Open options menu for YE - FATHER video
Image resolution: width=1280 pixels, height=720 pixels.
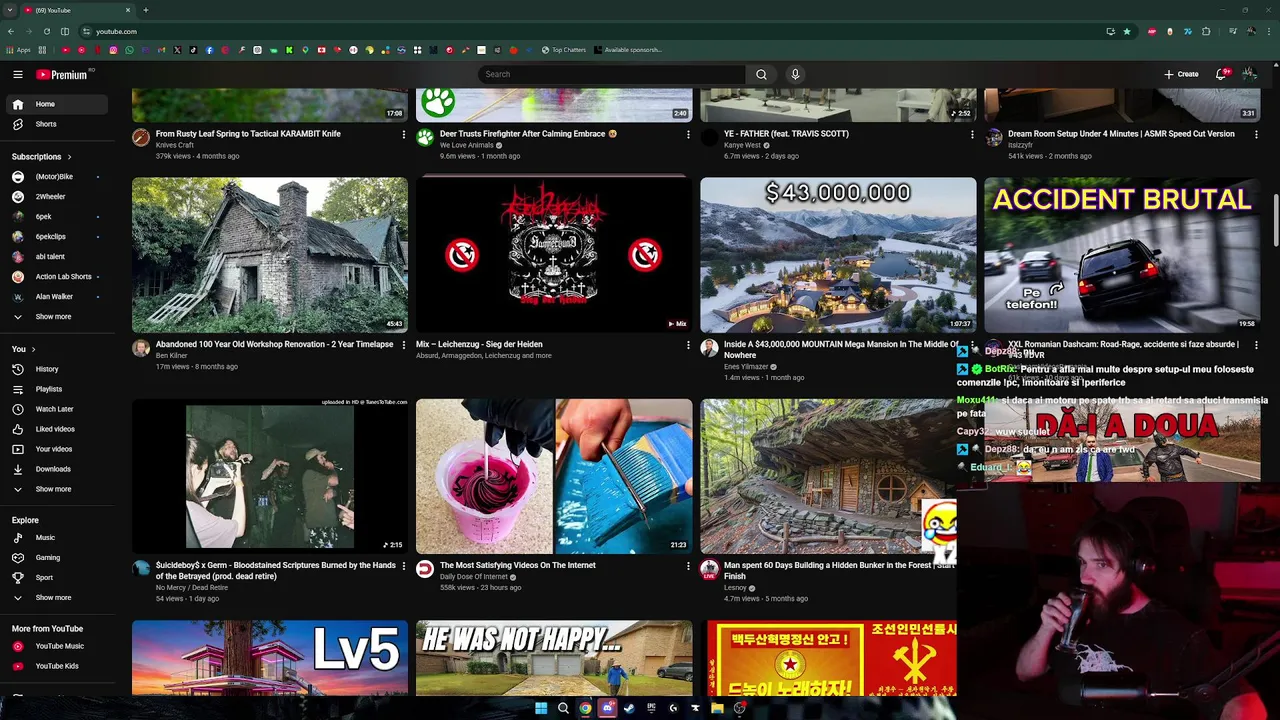[x=972, y=134]
